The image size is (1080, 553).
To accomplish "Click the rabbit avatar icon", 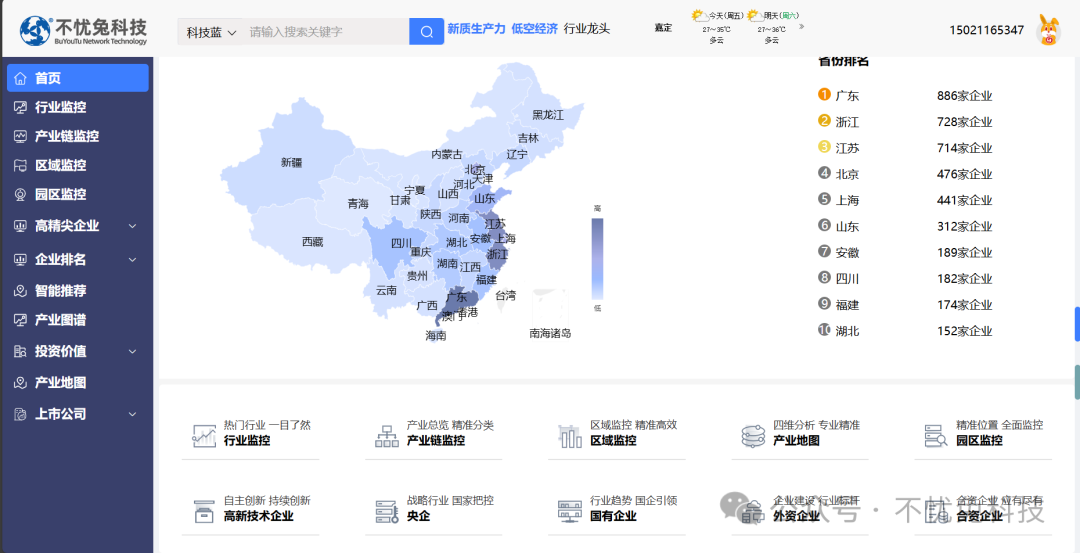I will coord(1048,30).
